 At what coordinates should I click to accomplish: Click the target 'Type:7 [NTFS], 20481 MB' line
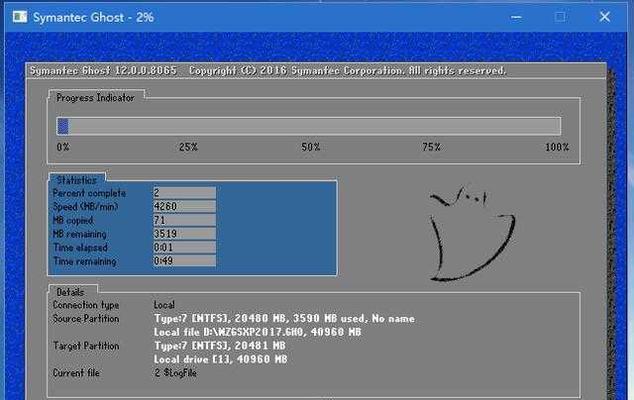tap(220, 346)
